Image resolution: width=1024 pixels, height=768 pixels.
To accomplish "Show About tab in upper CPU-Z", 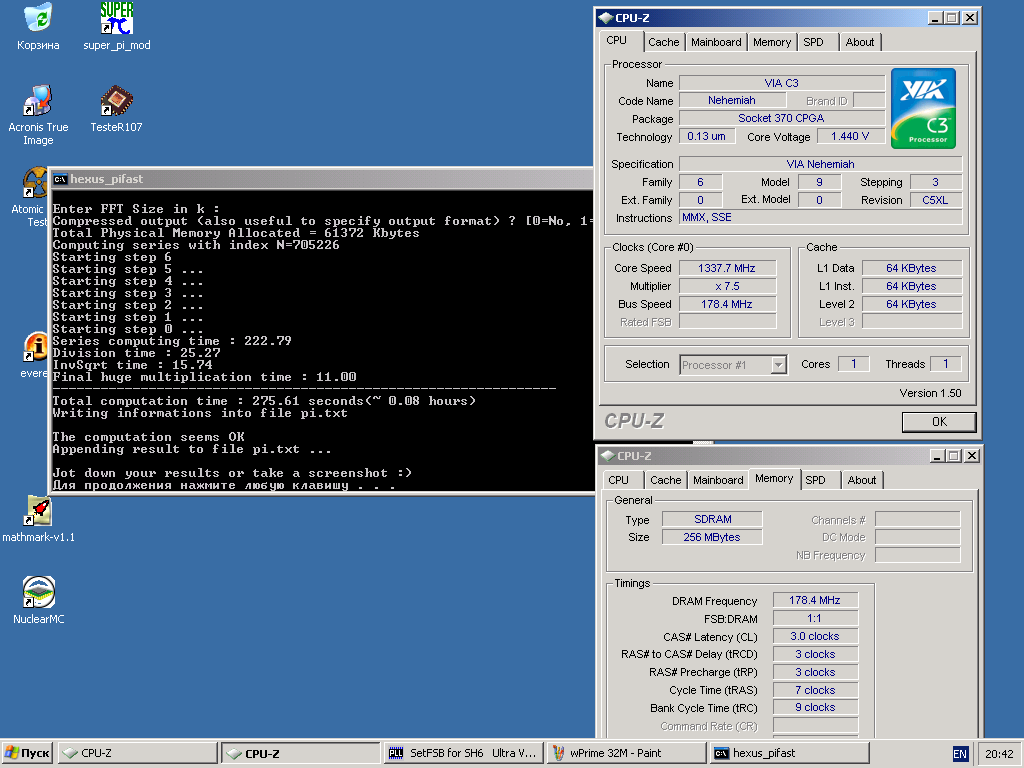I will (x=859, y=42).
